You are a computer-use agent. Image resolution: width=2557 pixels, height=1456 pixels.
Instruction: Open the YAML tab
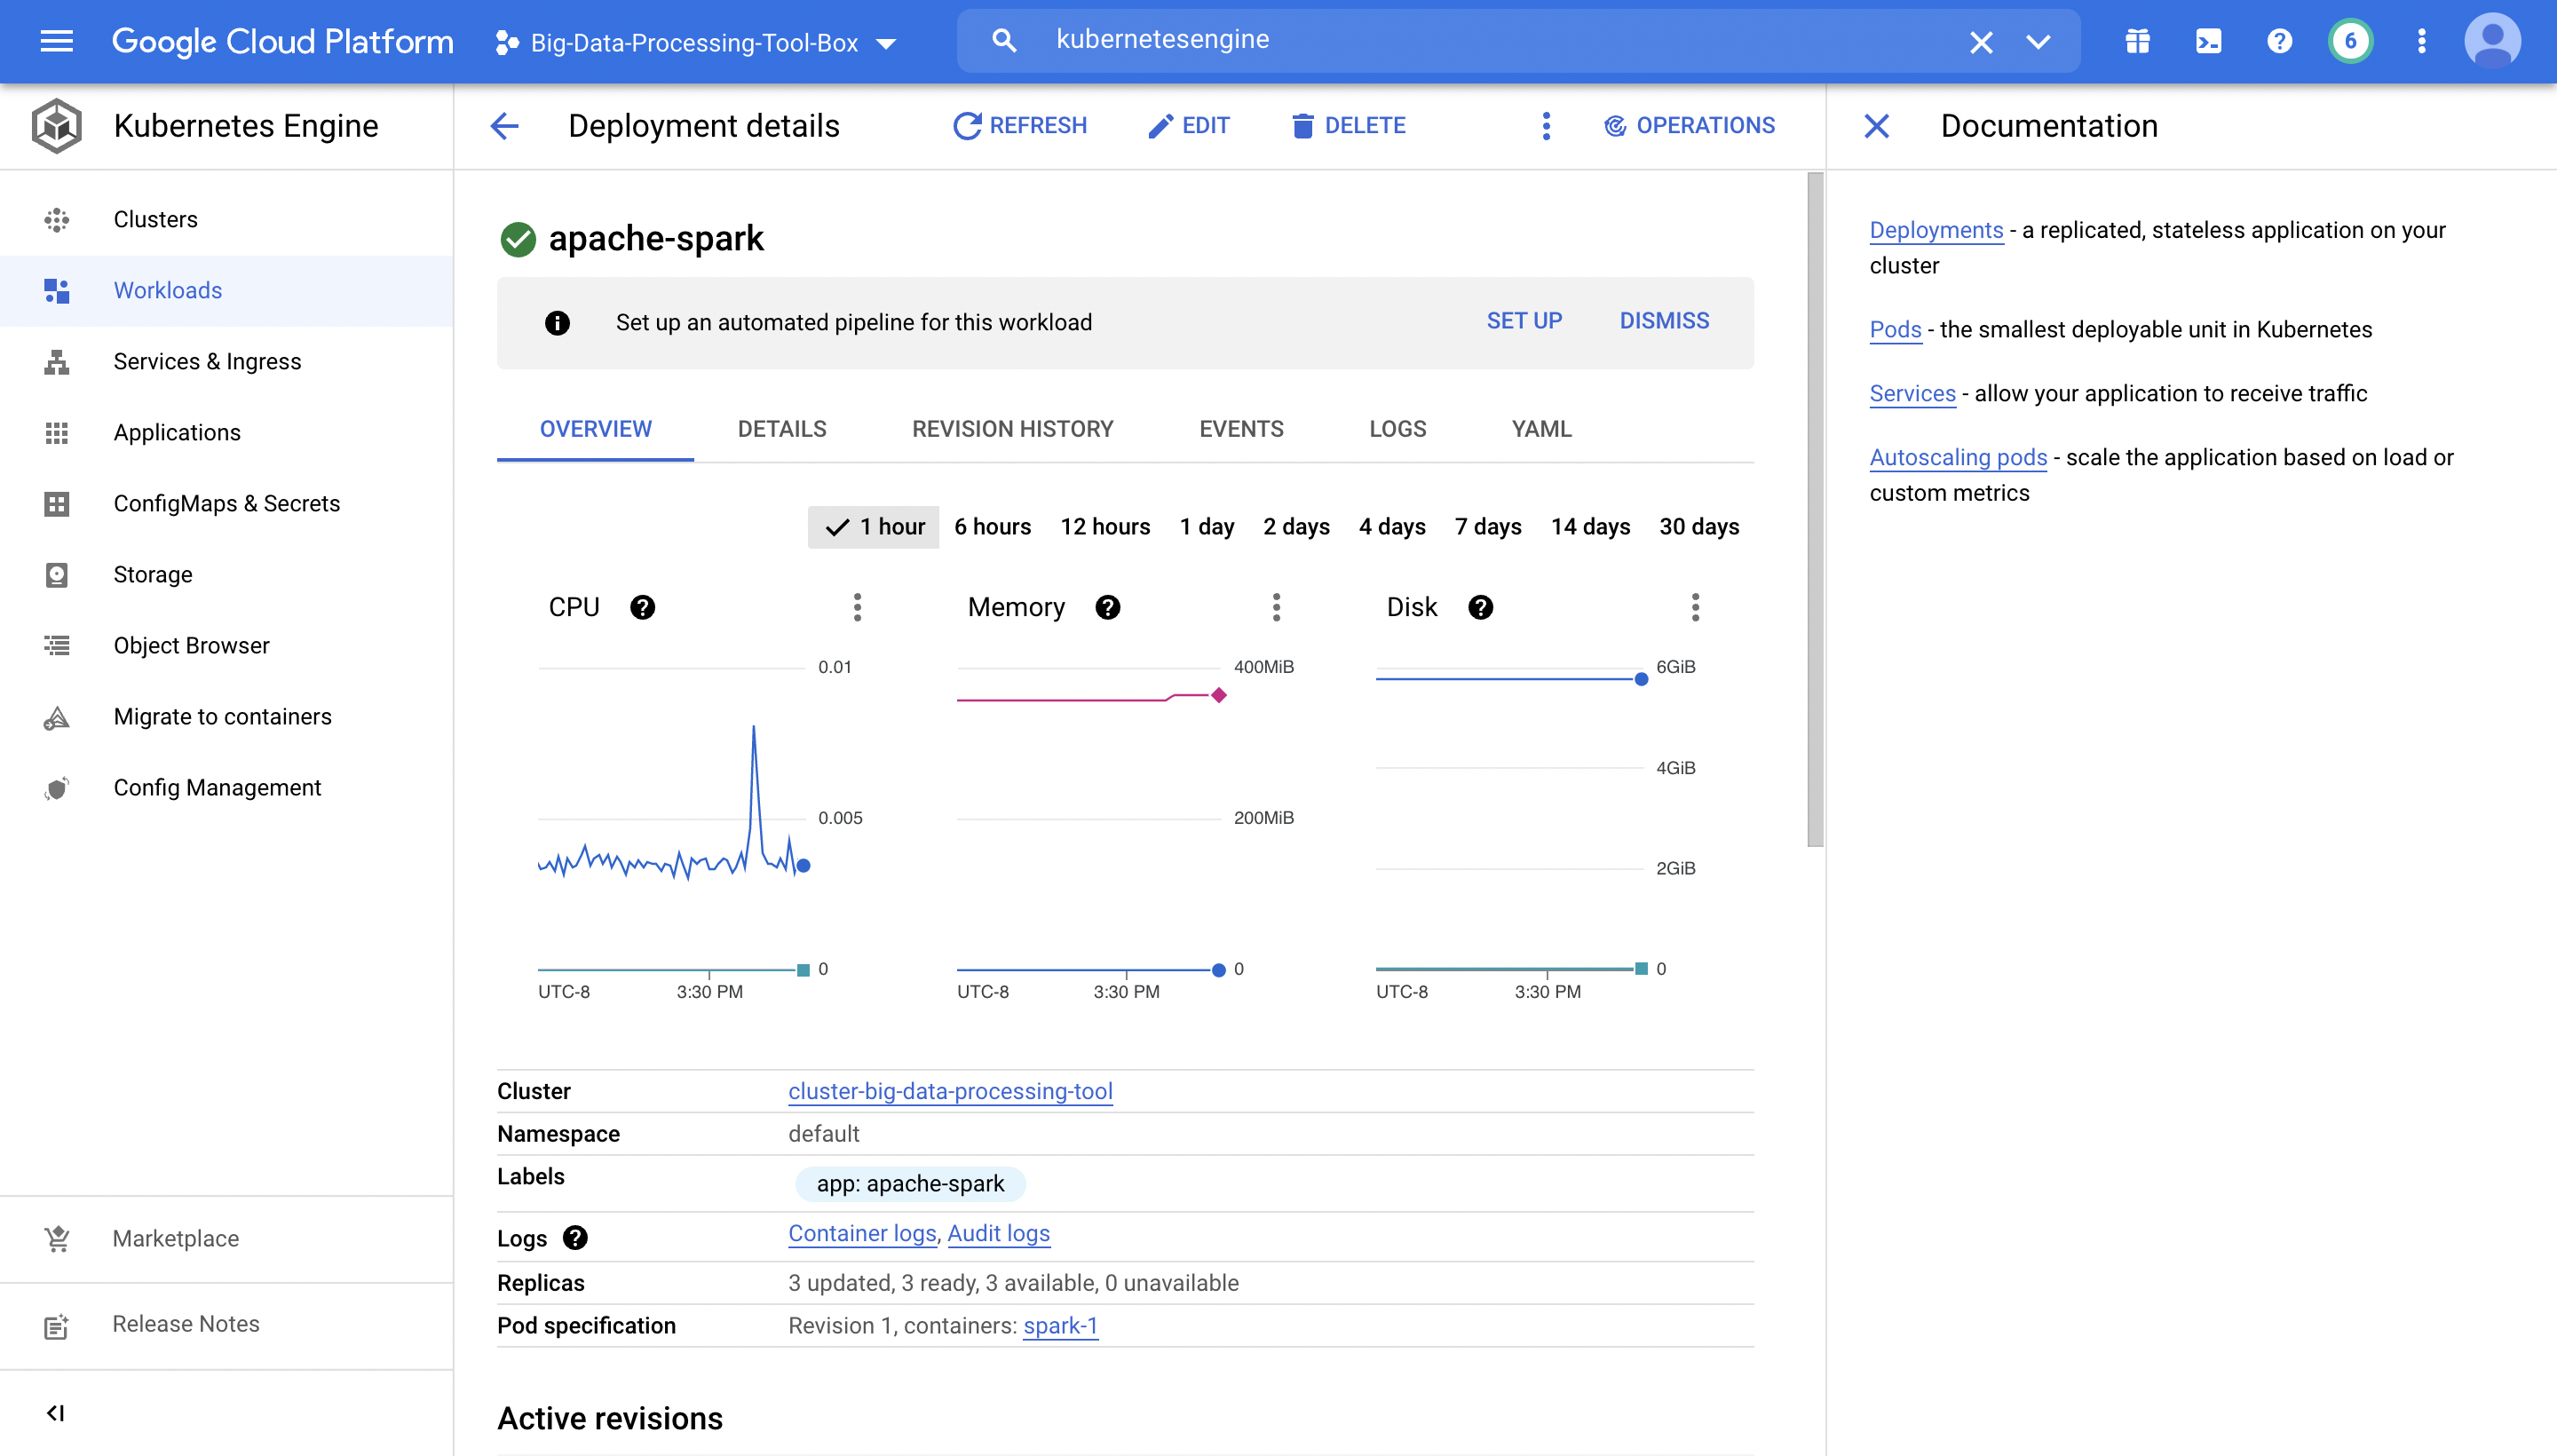pos(1540,429)
